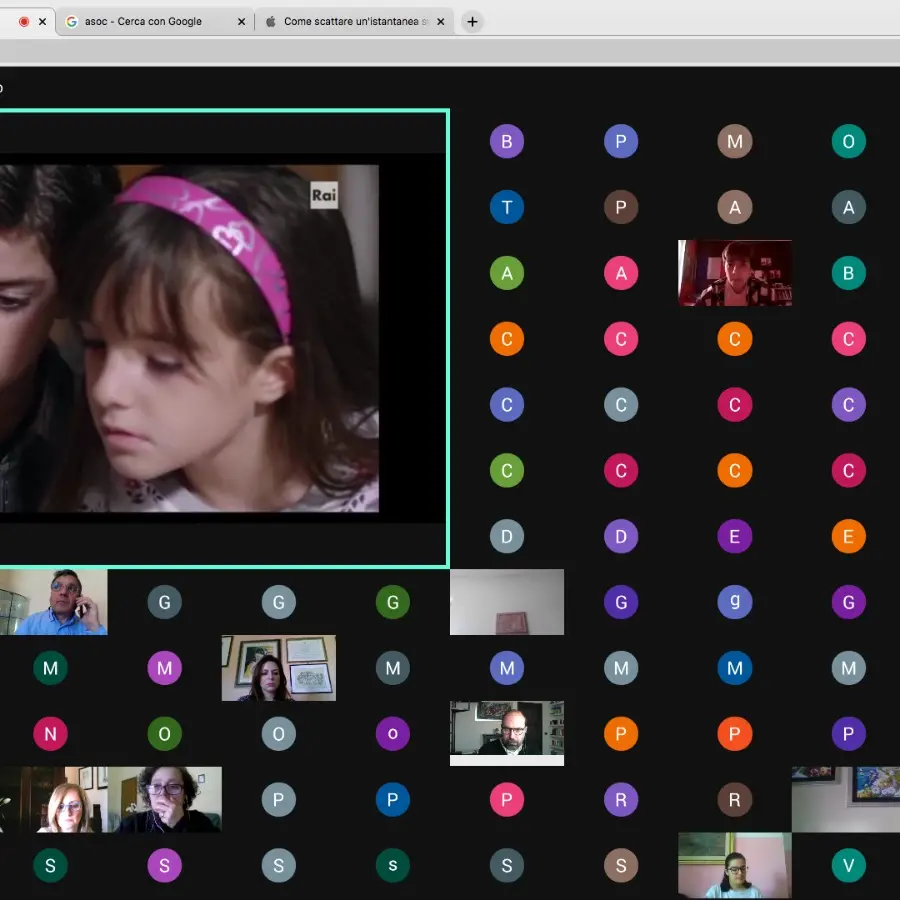Select video of young man in plaid shirt
This screenshot has width=900, height=900.
(734, 273)
